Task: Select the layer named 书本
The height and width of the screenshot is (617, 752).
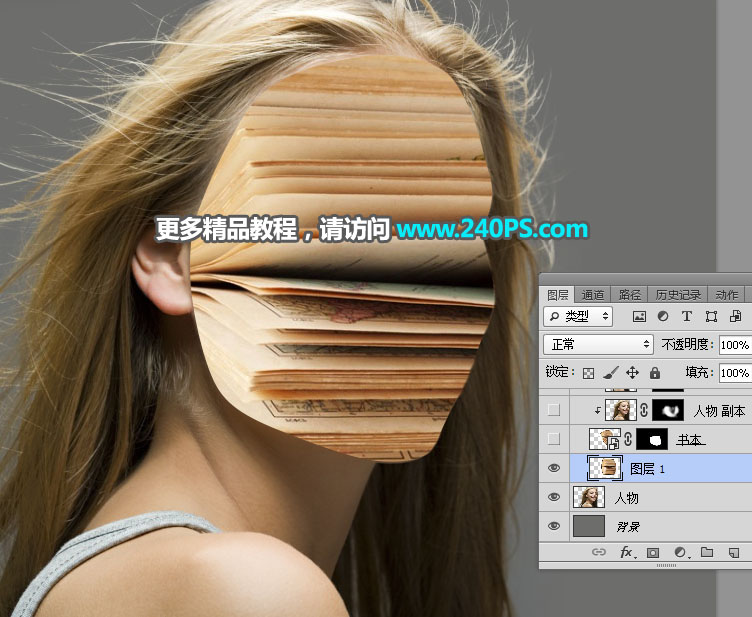Action: (x=690, y=440)
